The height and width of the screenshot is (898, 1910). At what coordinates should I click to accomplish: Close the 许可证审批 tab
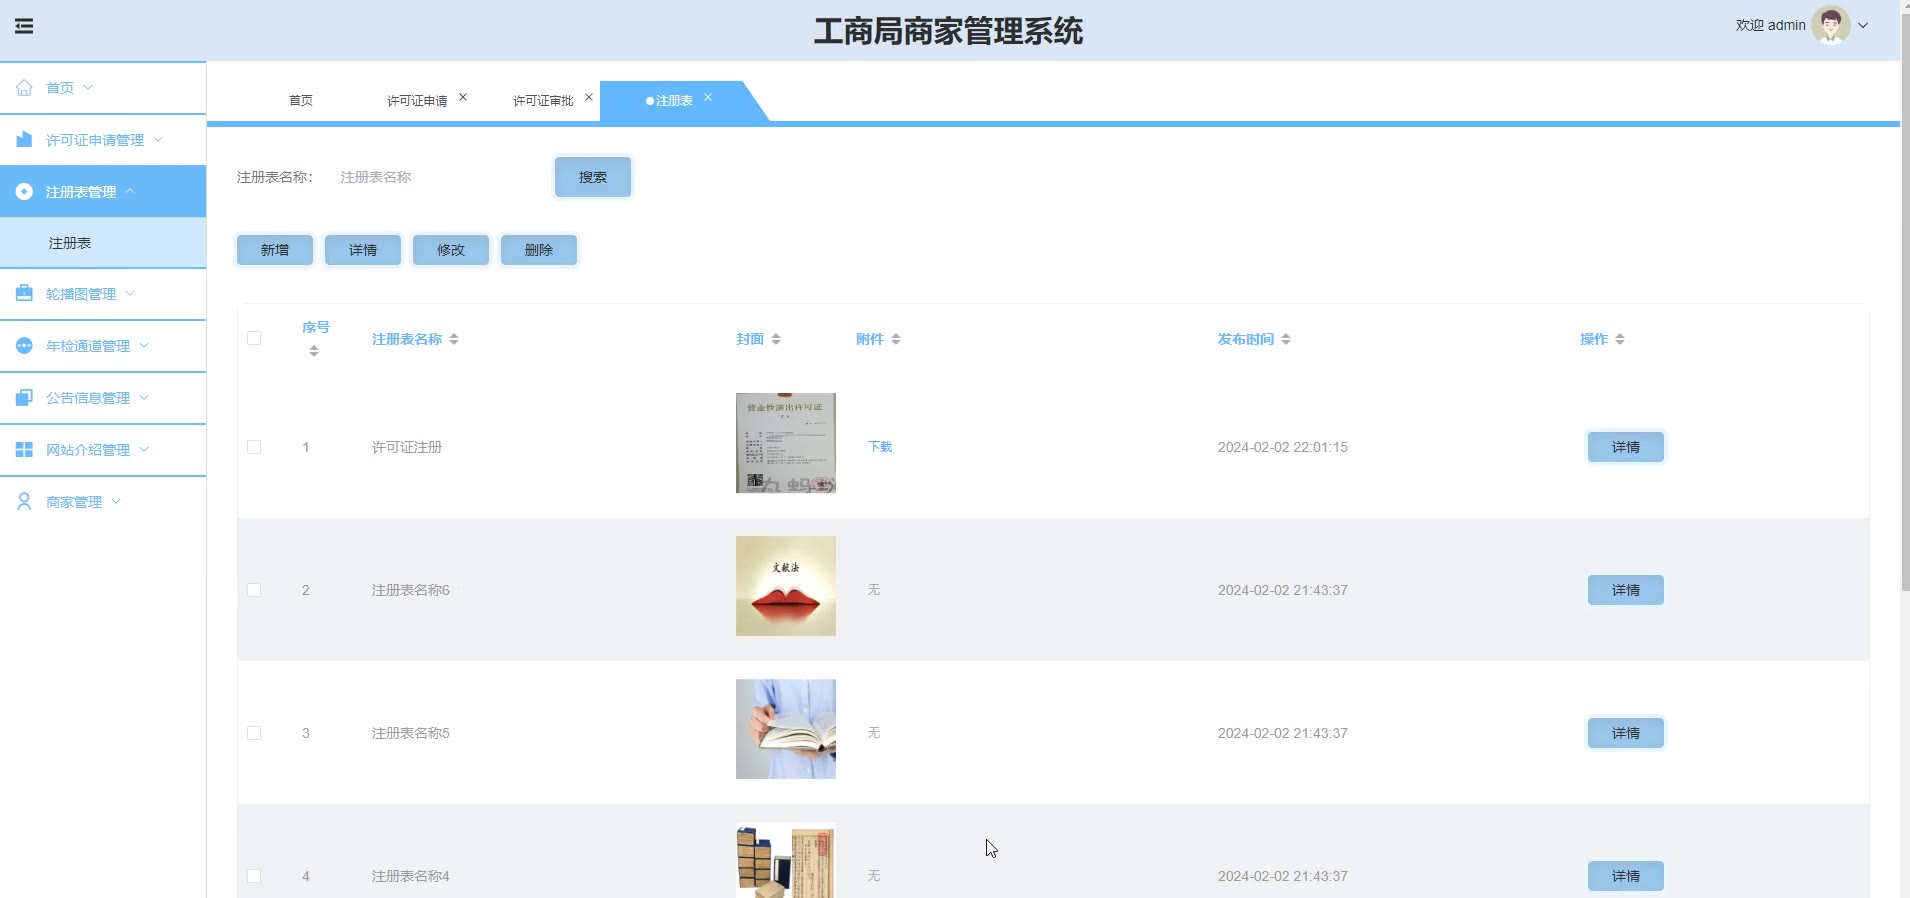(589, 97)
